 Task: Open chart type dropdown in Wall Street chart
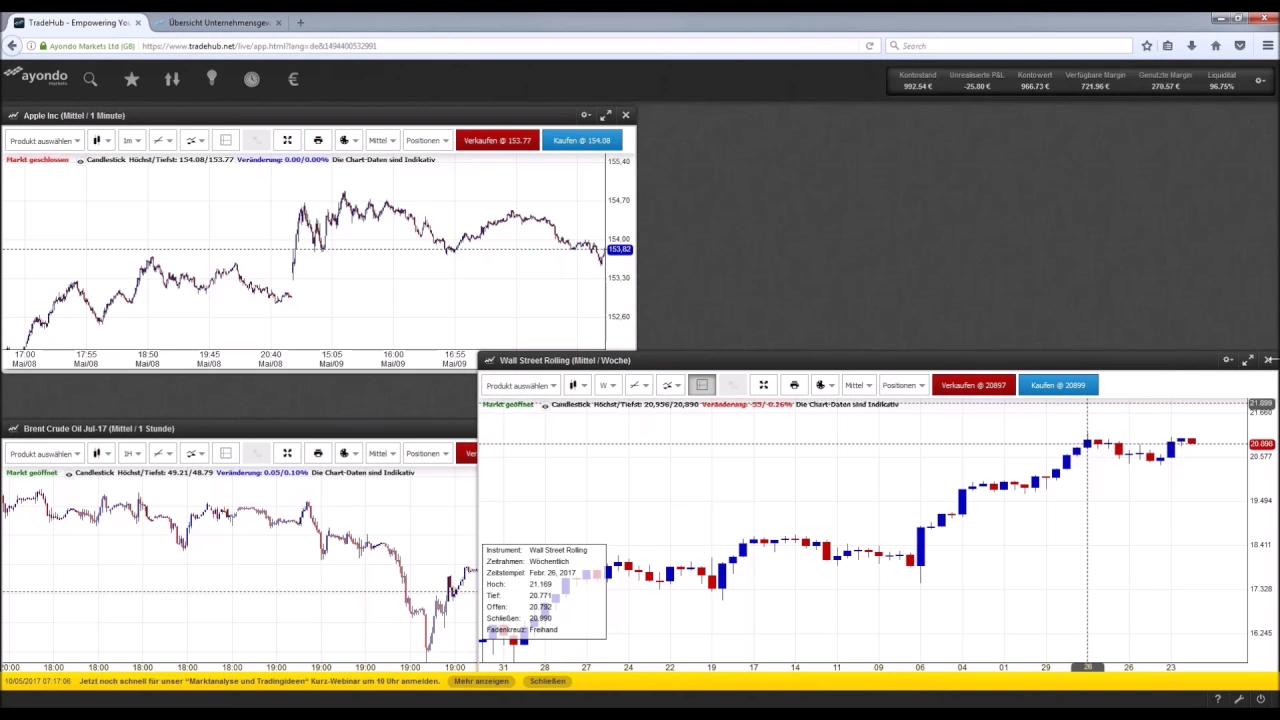click(576, 385)
